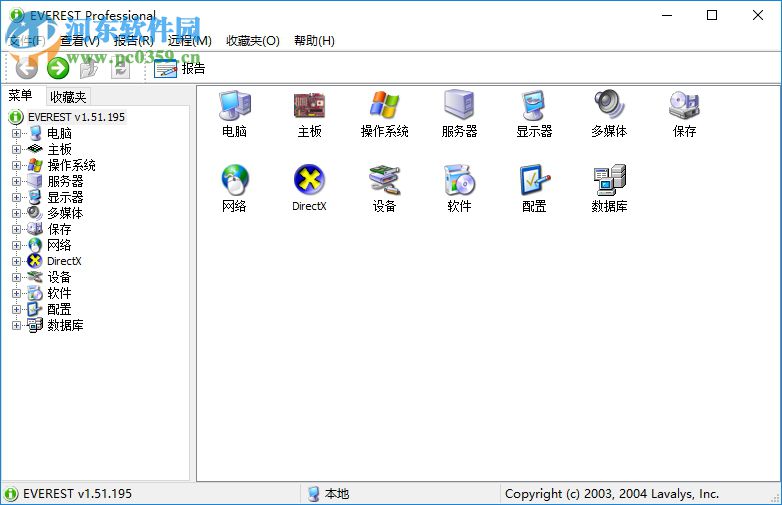
Task: Open the 多媒体 speaker icon in right pane
Action: tap(609, 105)
